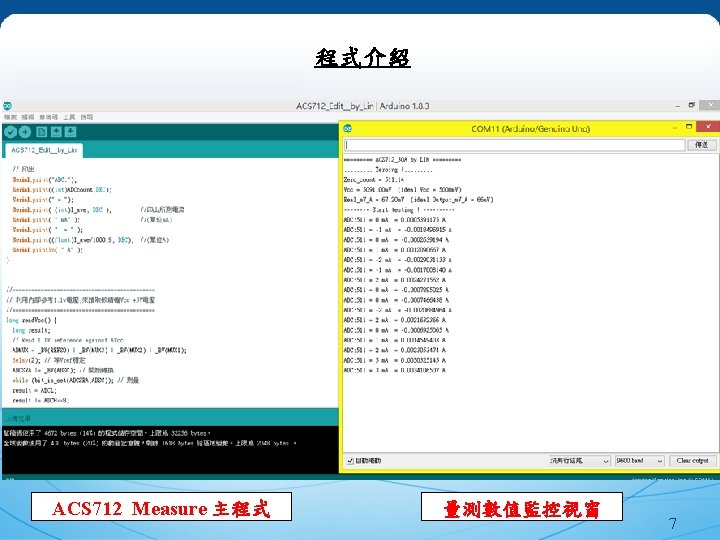This screenshot has height=540, width=720.
Task: Click the 'while (bit_is_set' code line
Action: click(x=75, y=380)
